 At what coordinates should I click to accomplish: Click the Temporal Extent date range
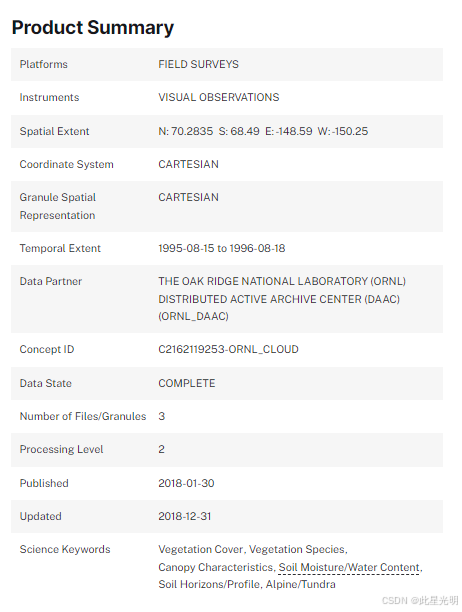(x=222, y=248)
